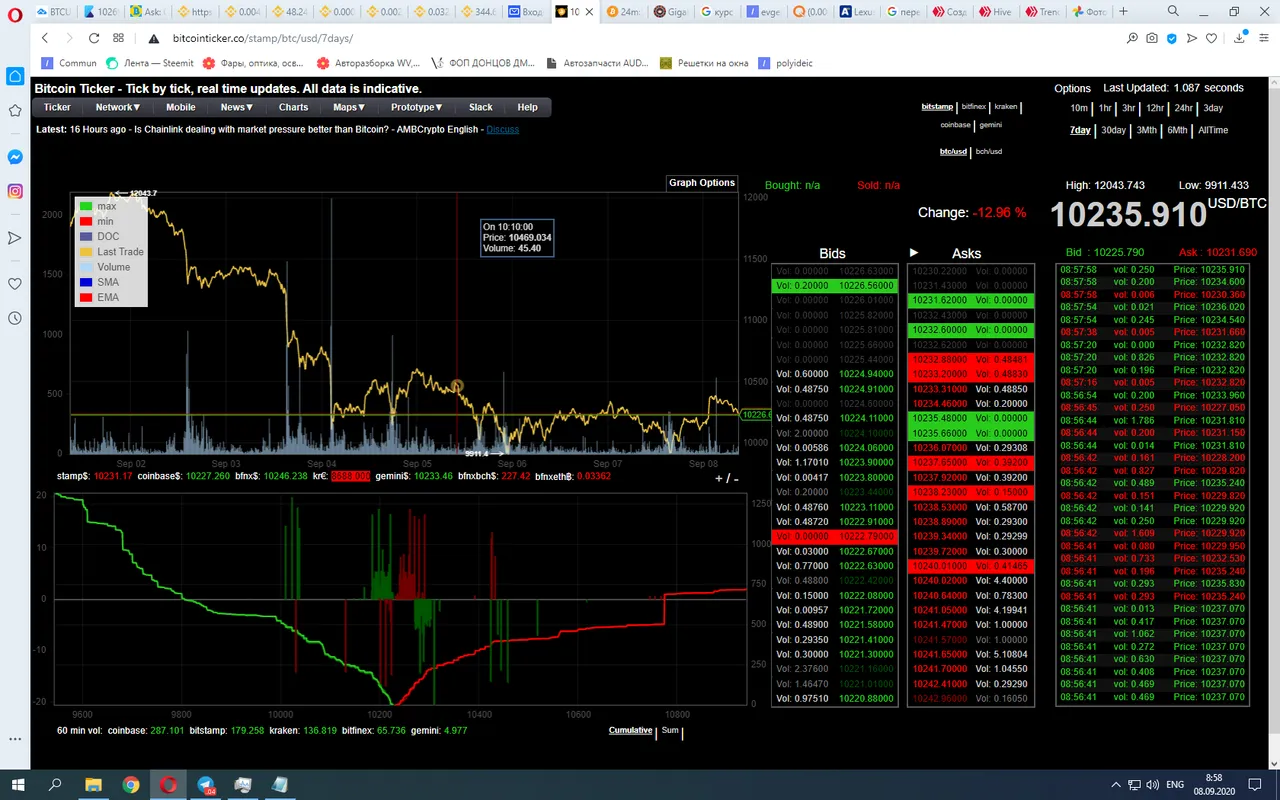Image resolution: width=1280 pixels, height=800 pixels.
Task: Reload the bitcointicker page
Action: pyautogui.click(x=93, y=38)
